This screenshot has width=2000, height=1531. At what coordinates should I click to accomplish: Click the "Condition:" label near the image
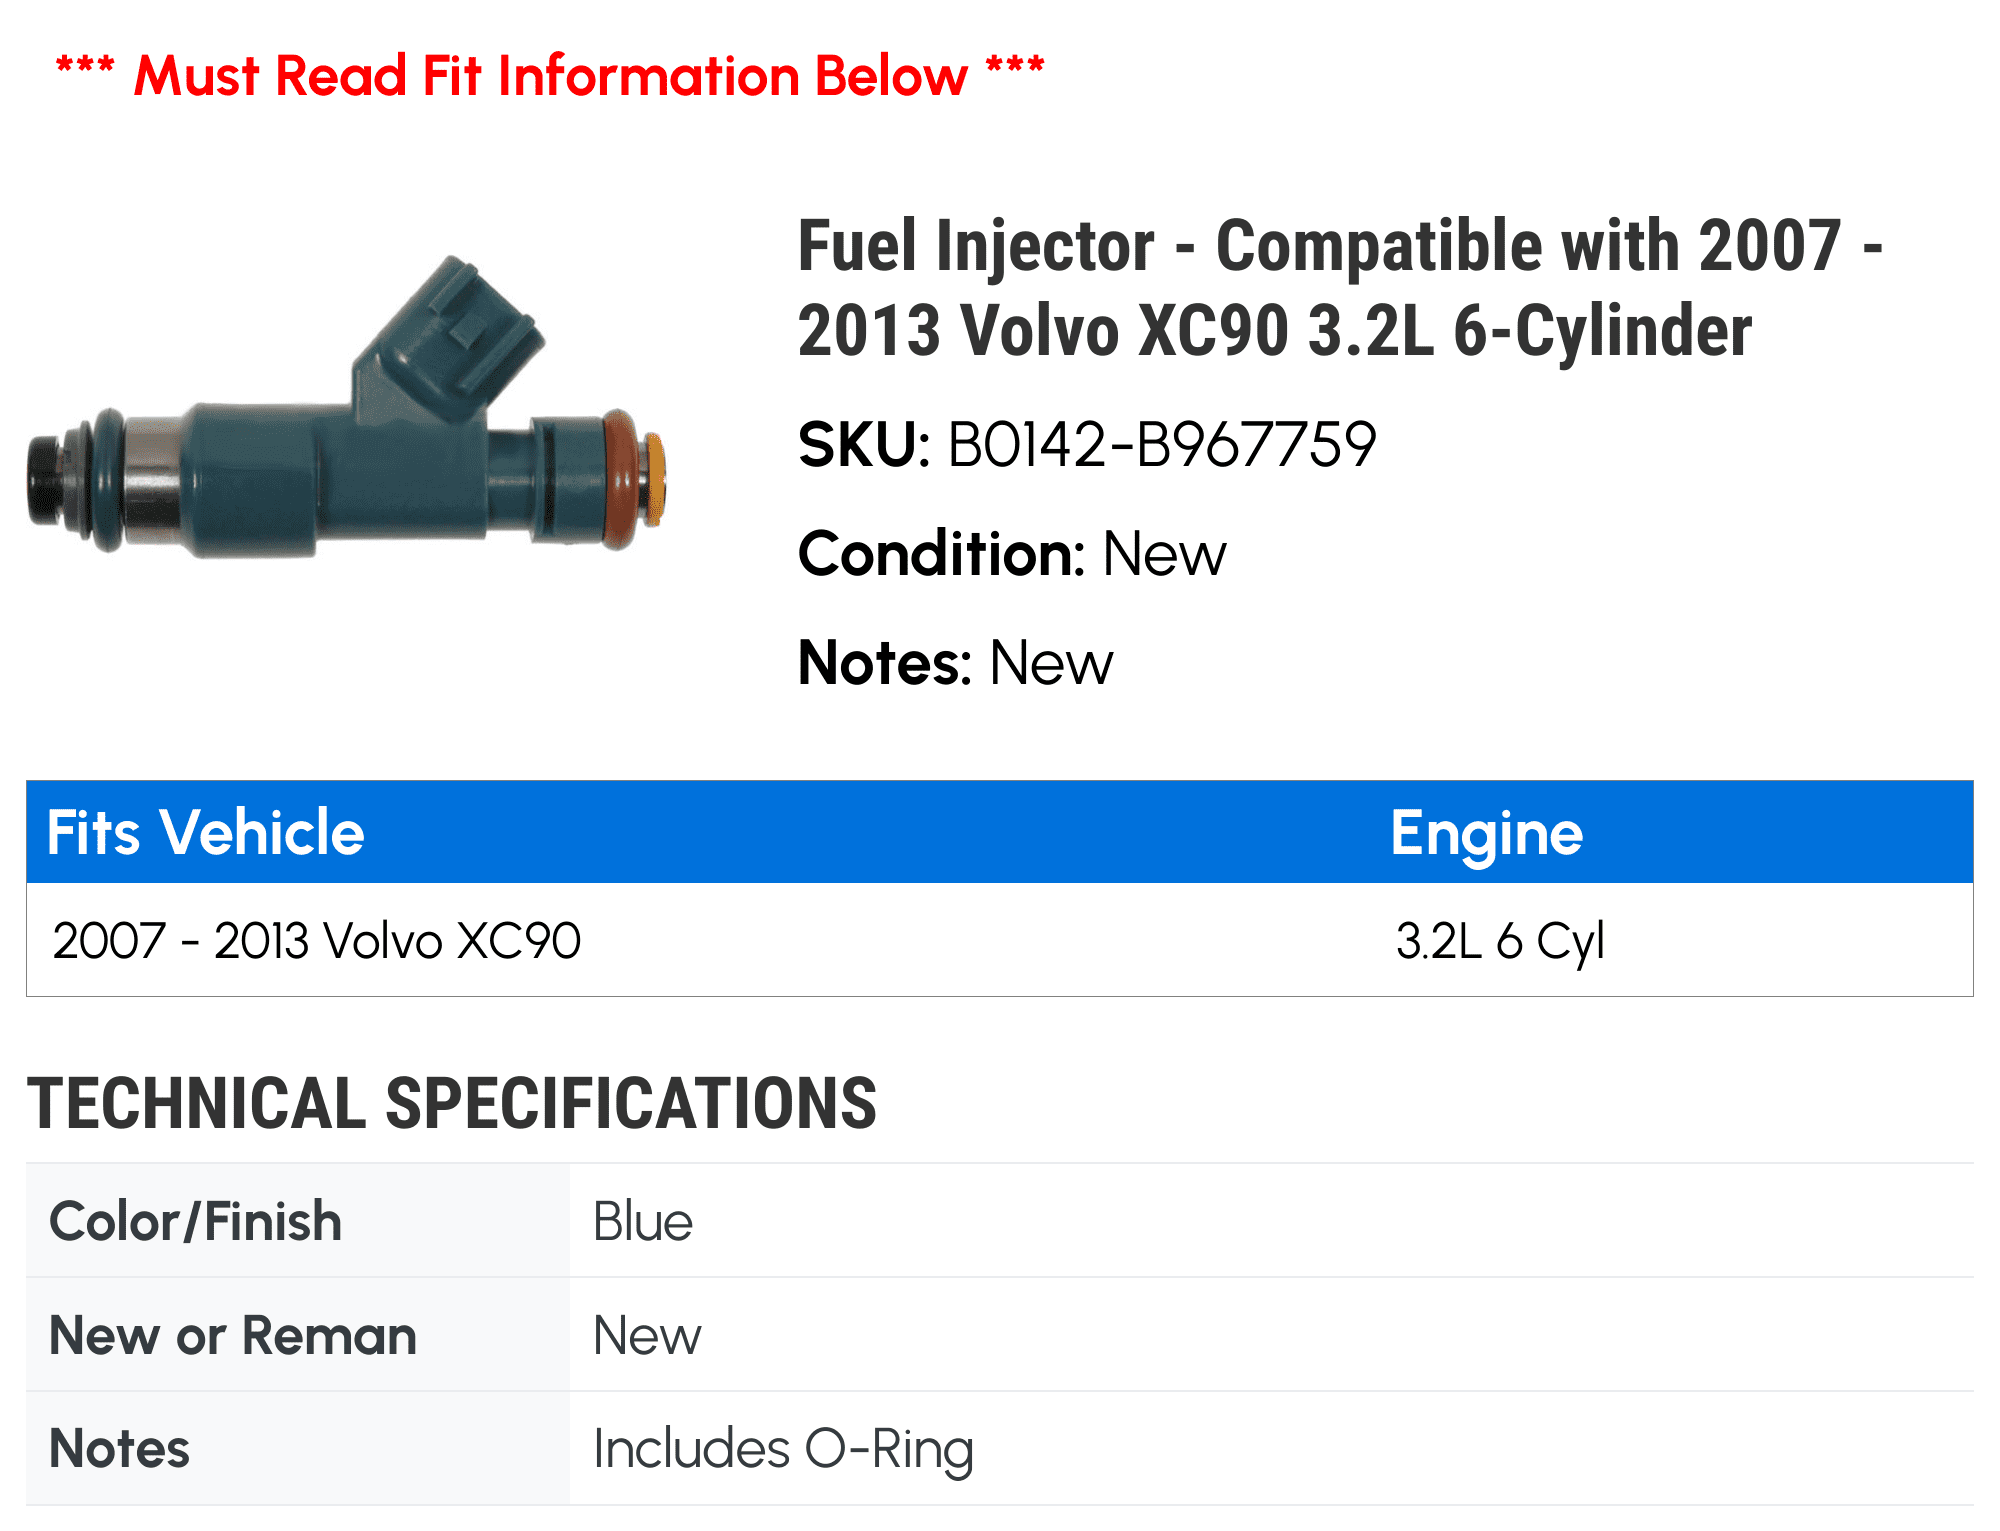point(941,553)
